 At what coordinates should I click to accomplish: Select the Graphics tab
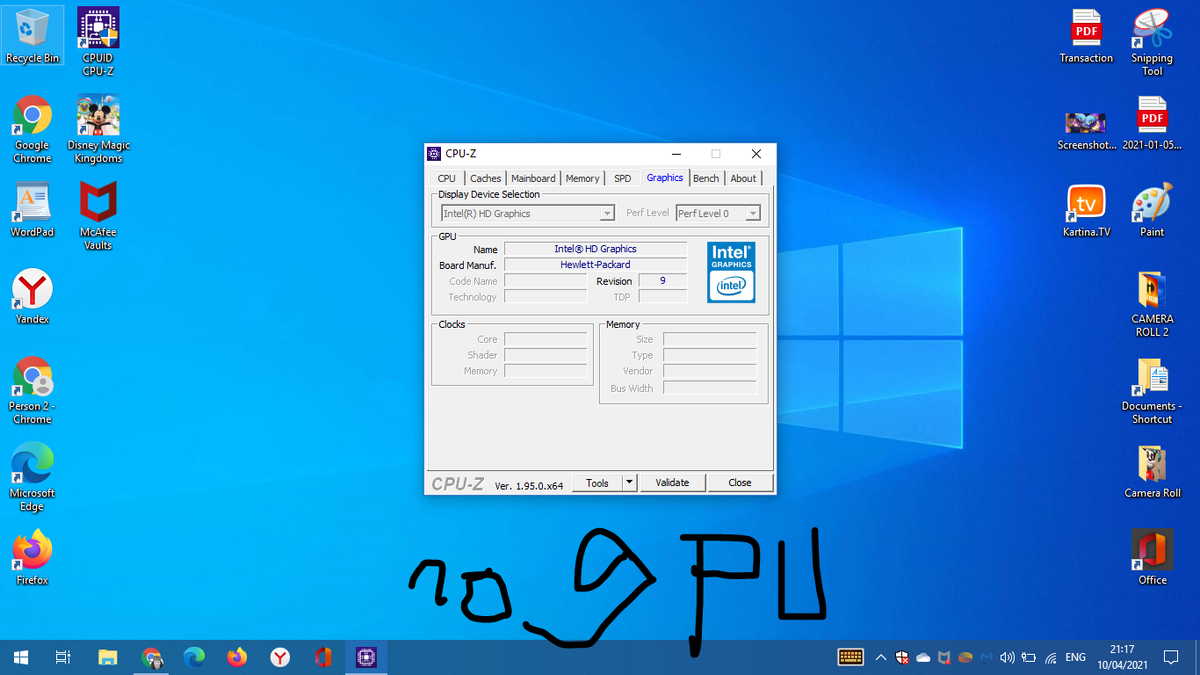(665, 177)
